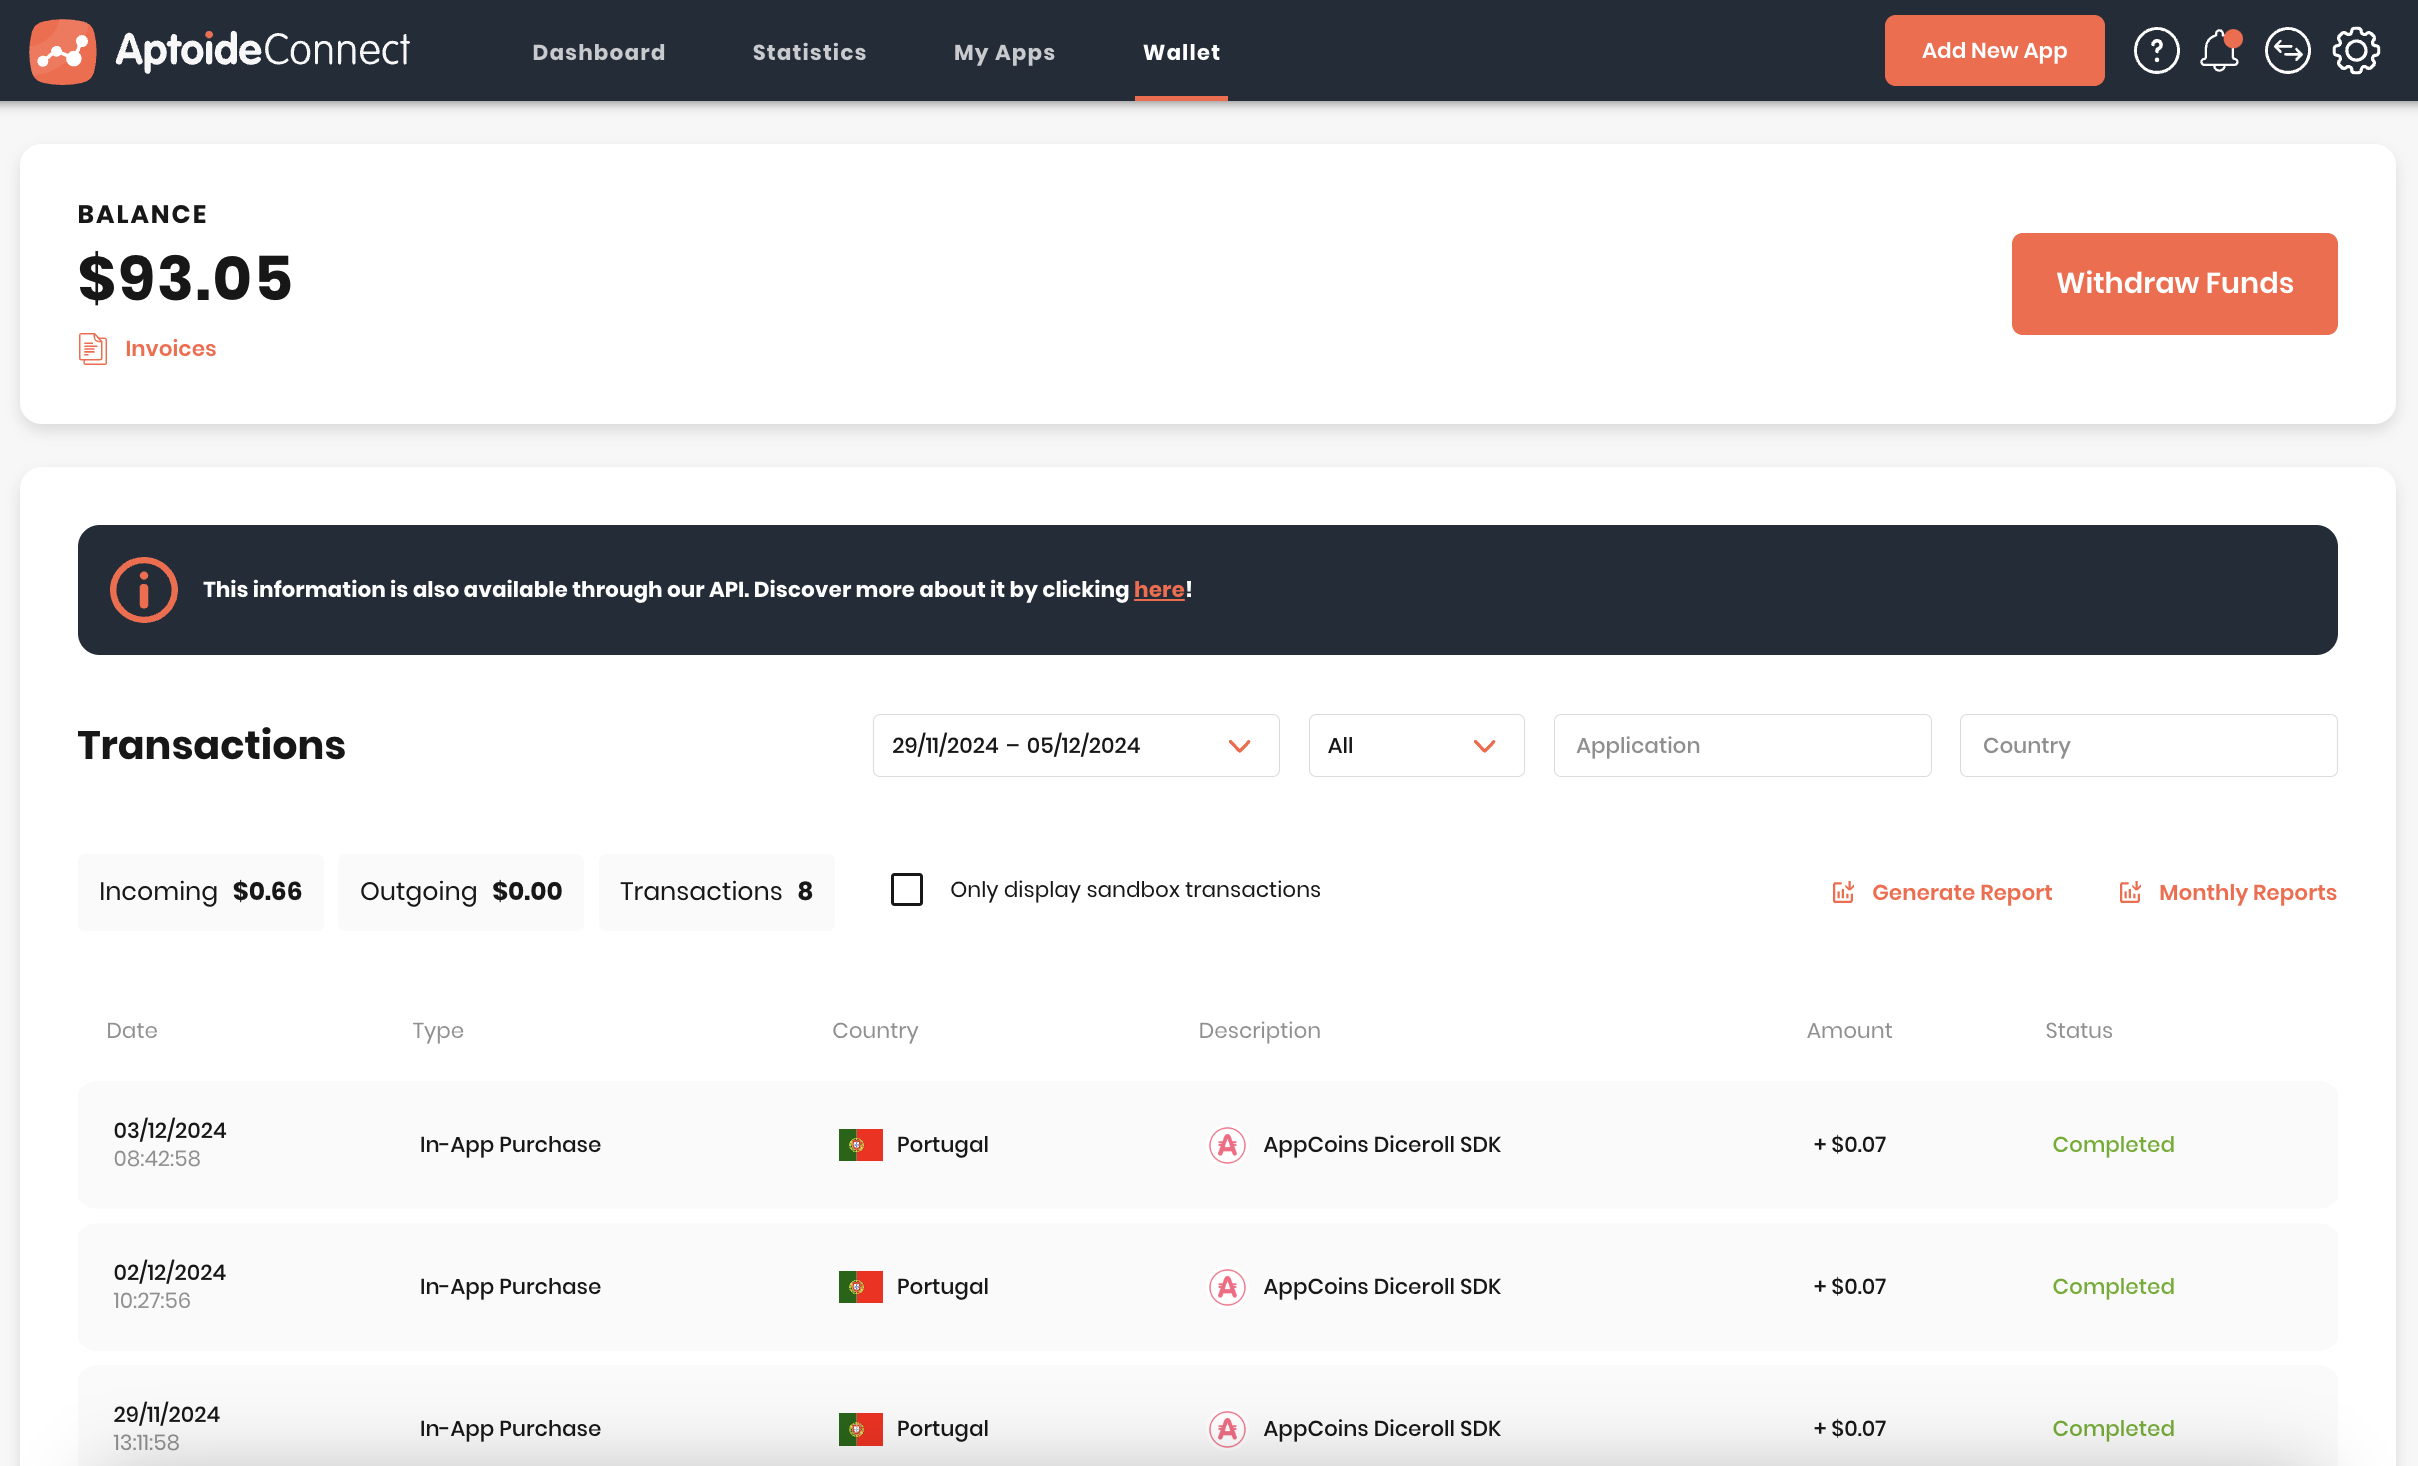
Task: Click the switch account arrows icon
Action: pyautogui.click(x=2287, y=51)
